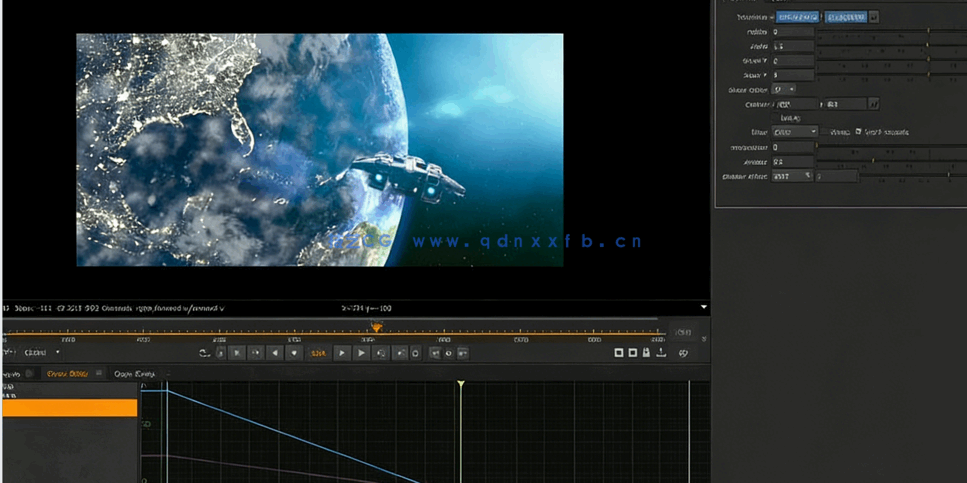This screenshot has width=967, height=483.
Task: Switch to the orange Curve Editor tab
Action: [x=69, y=373]
